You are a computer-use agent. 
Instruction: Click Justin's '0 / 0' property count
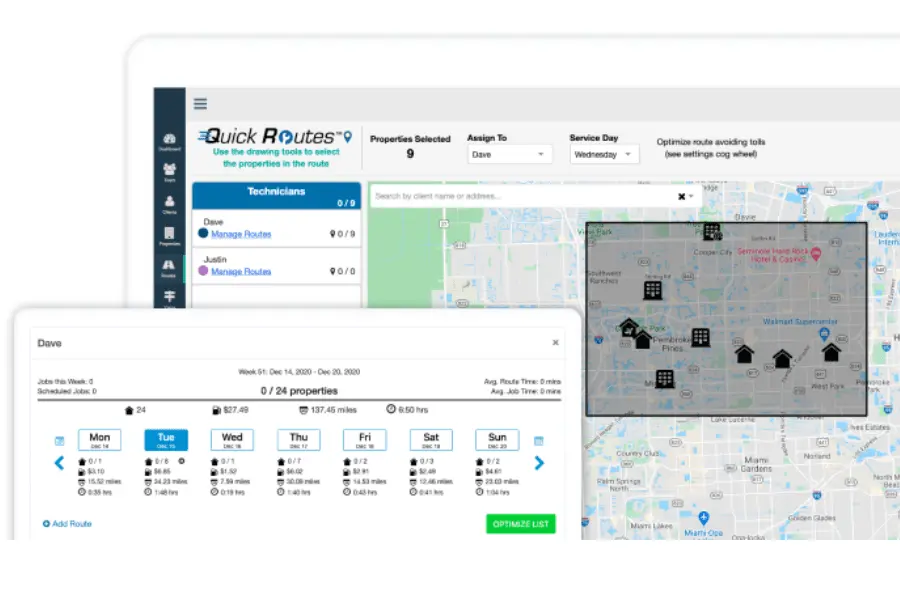[343, 272]
